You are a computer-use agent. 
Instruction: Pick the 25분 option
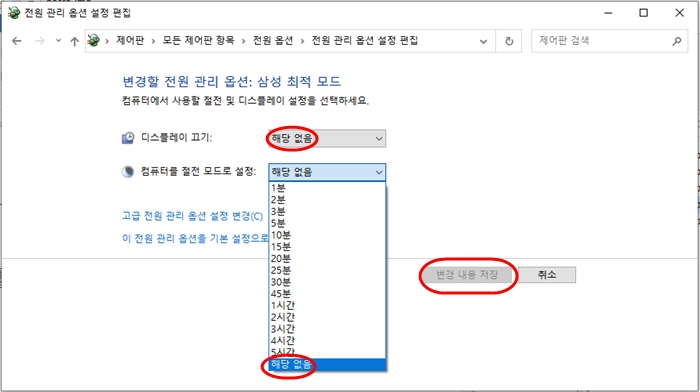tap(327, 270)
